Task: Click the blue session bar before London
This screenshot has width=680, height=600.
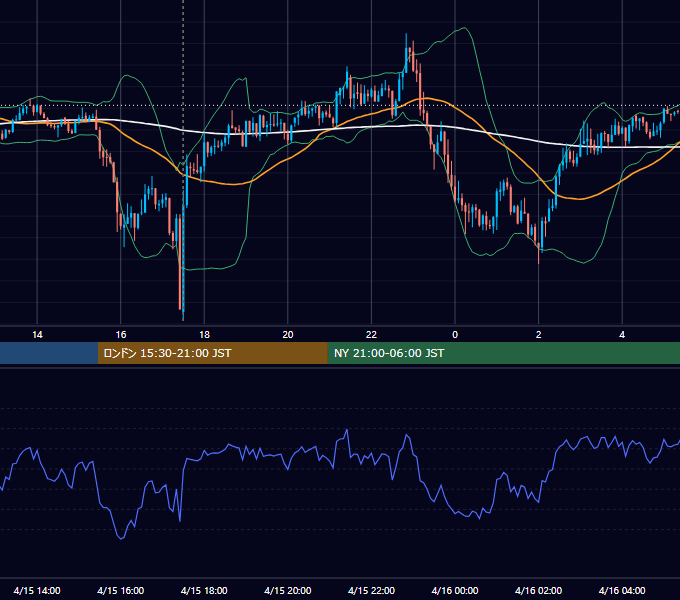Action: click(49, 353)
